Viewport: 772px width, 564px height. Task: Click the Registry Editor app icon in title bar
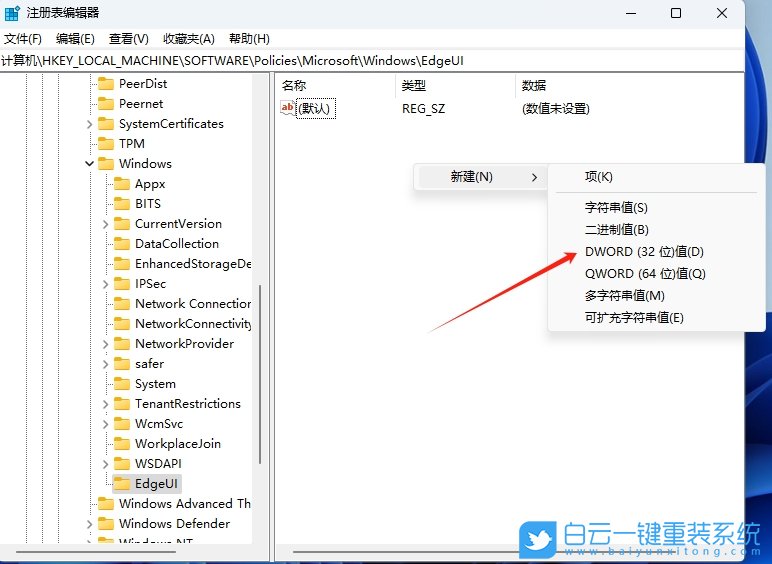pyautogui.click(x=12, y=13)
